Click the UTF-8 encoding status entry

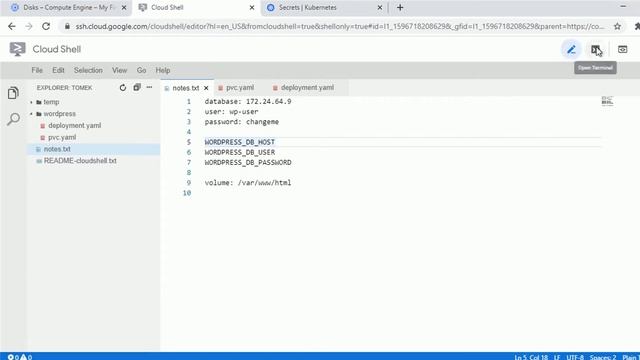[575, 357]
